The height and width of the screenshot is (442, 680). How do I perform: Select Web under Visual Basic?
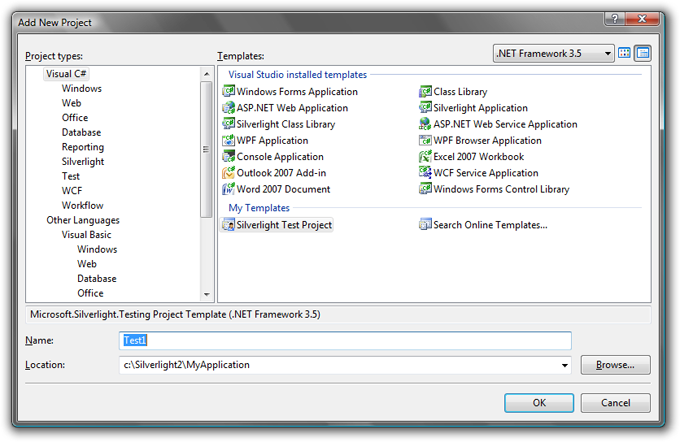[87, 264]
